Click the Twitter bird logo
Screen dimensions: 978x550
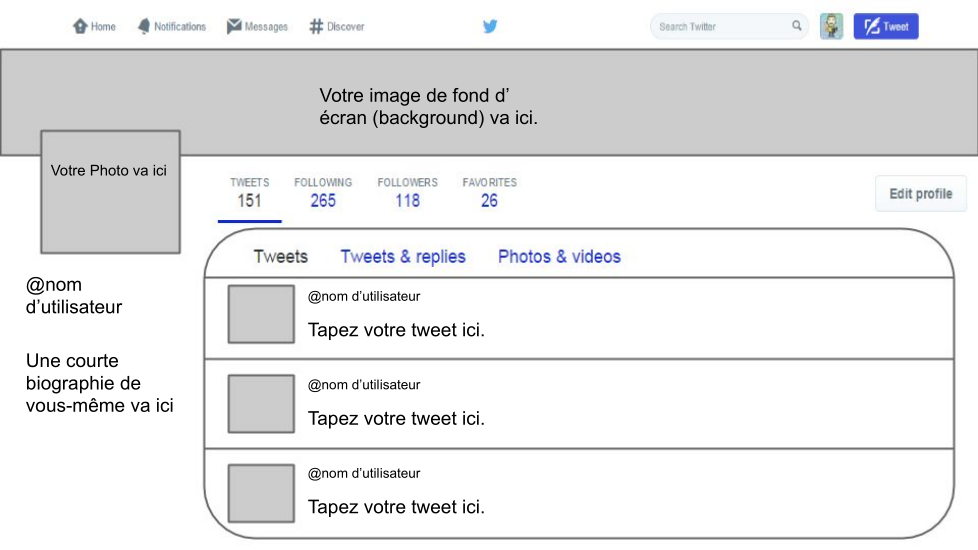click(490, 27)
